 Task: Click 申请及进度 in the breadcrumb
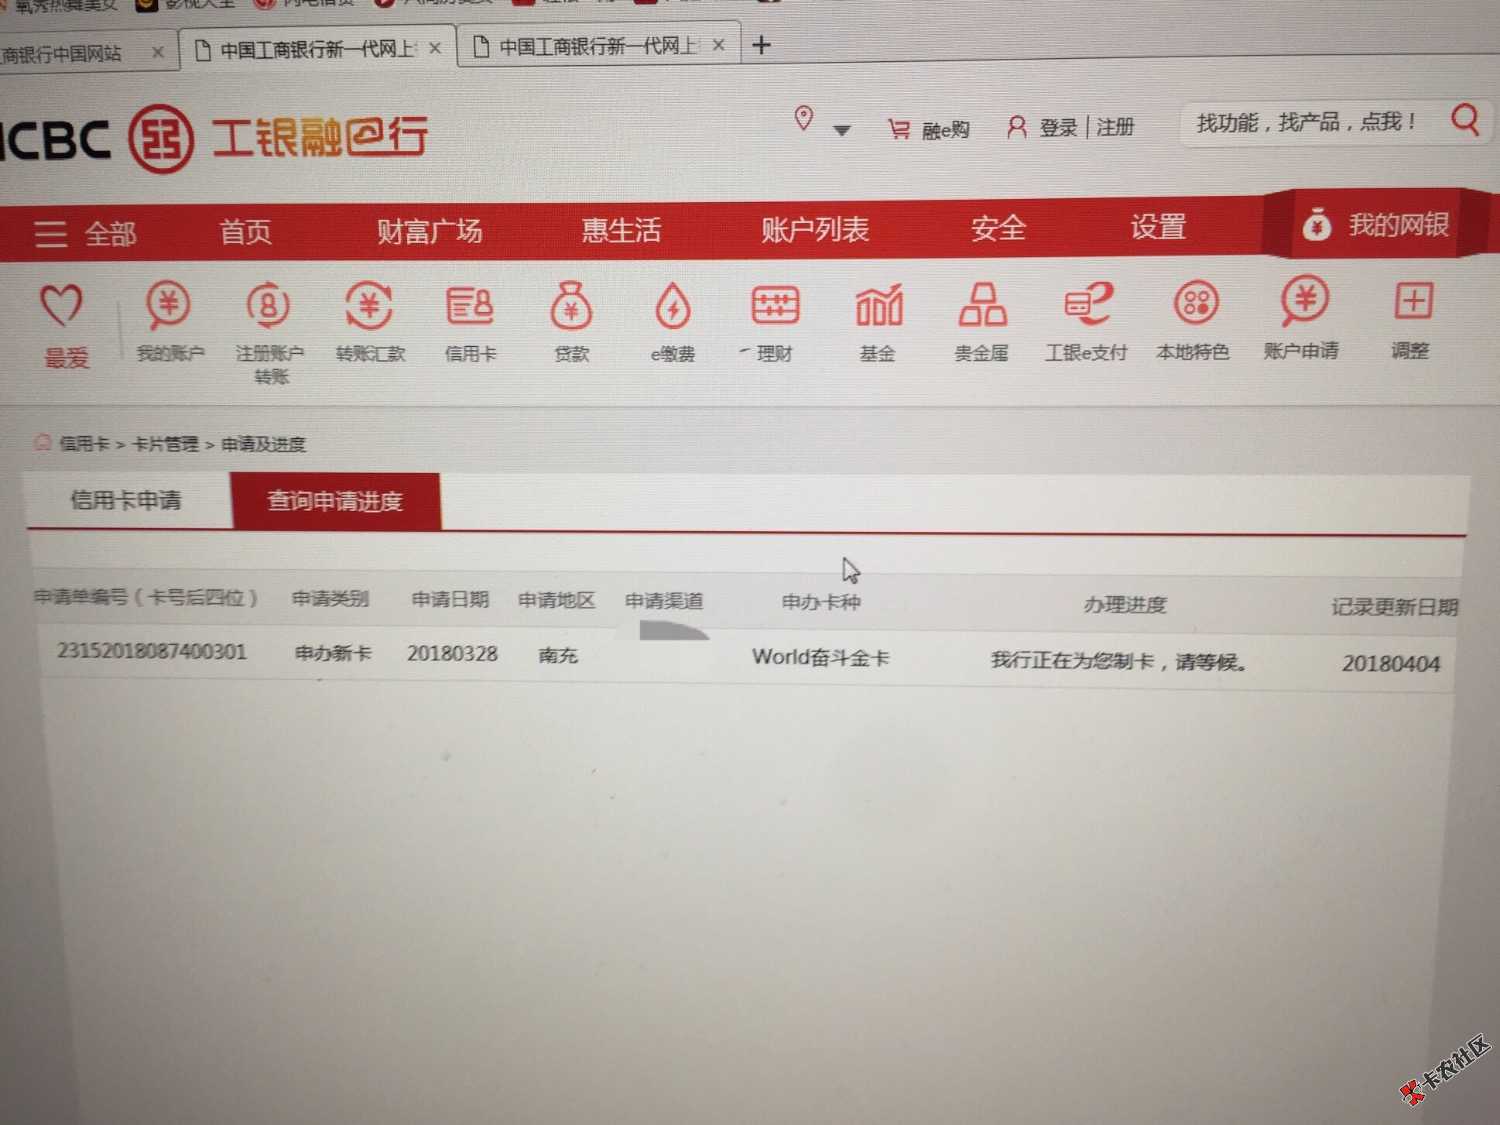point(263,444)
